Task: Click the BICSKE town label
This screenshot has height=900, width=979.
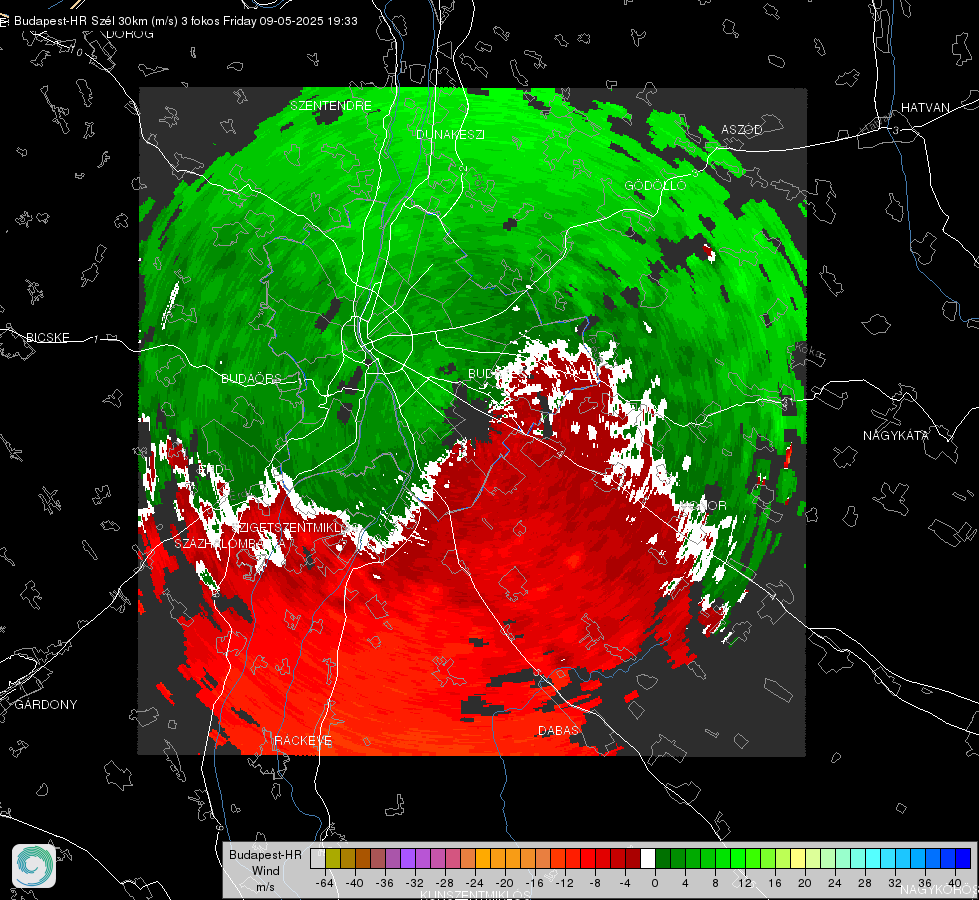Action: 47,337
